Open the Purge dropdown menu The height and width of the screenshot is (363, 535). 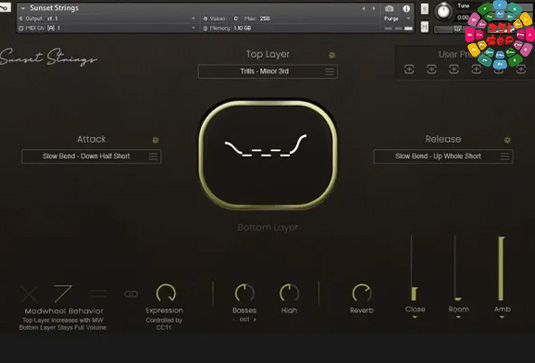tap(397, 18)
